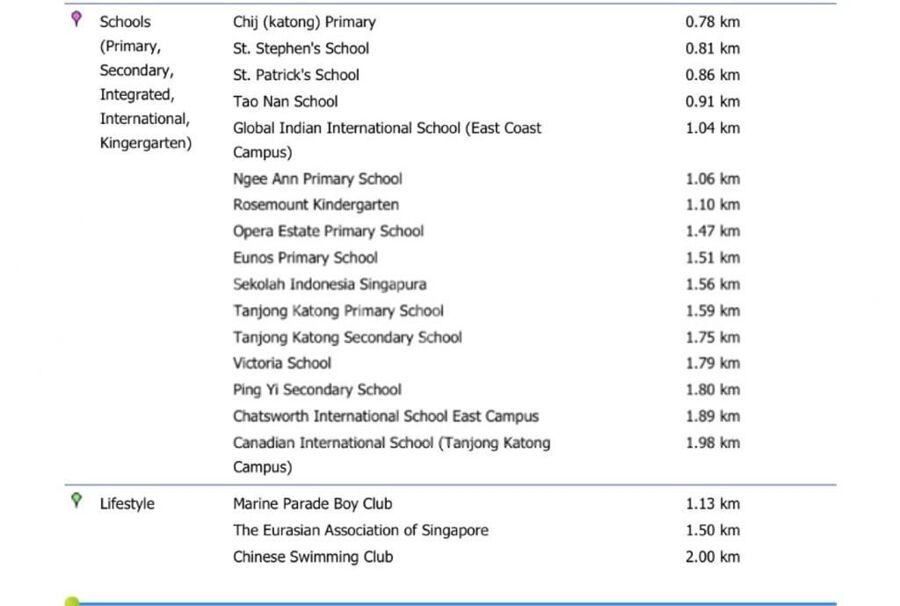Click St. Stephen's School listing
This screenshot has height=606, width=900.
coord(301,48)
